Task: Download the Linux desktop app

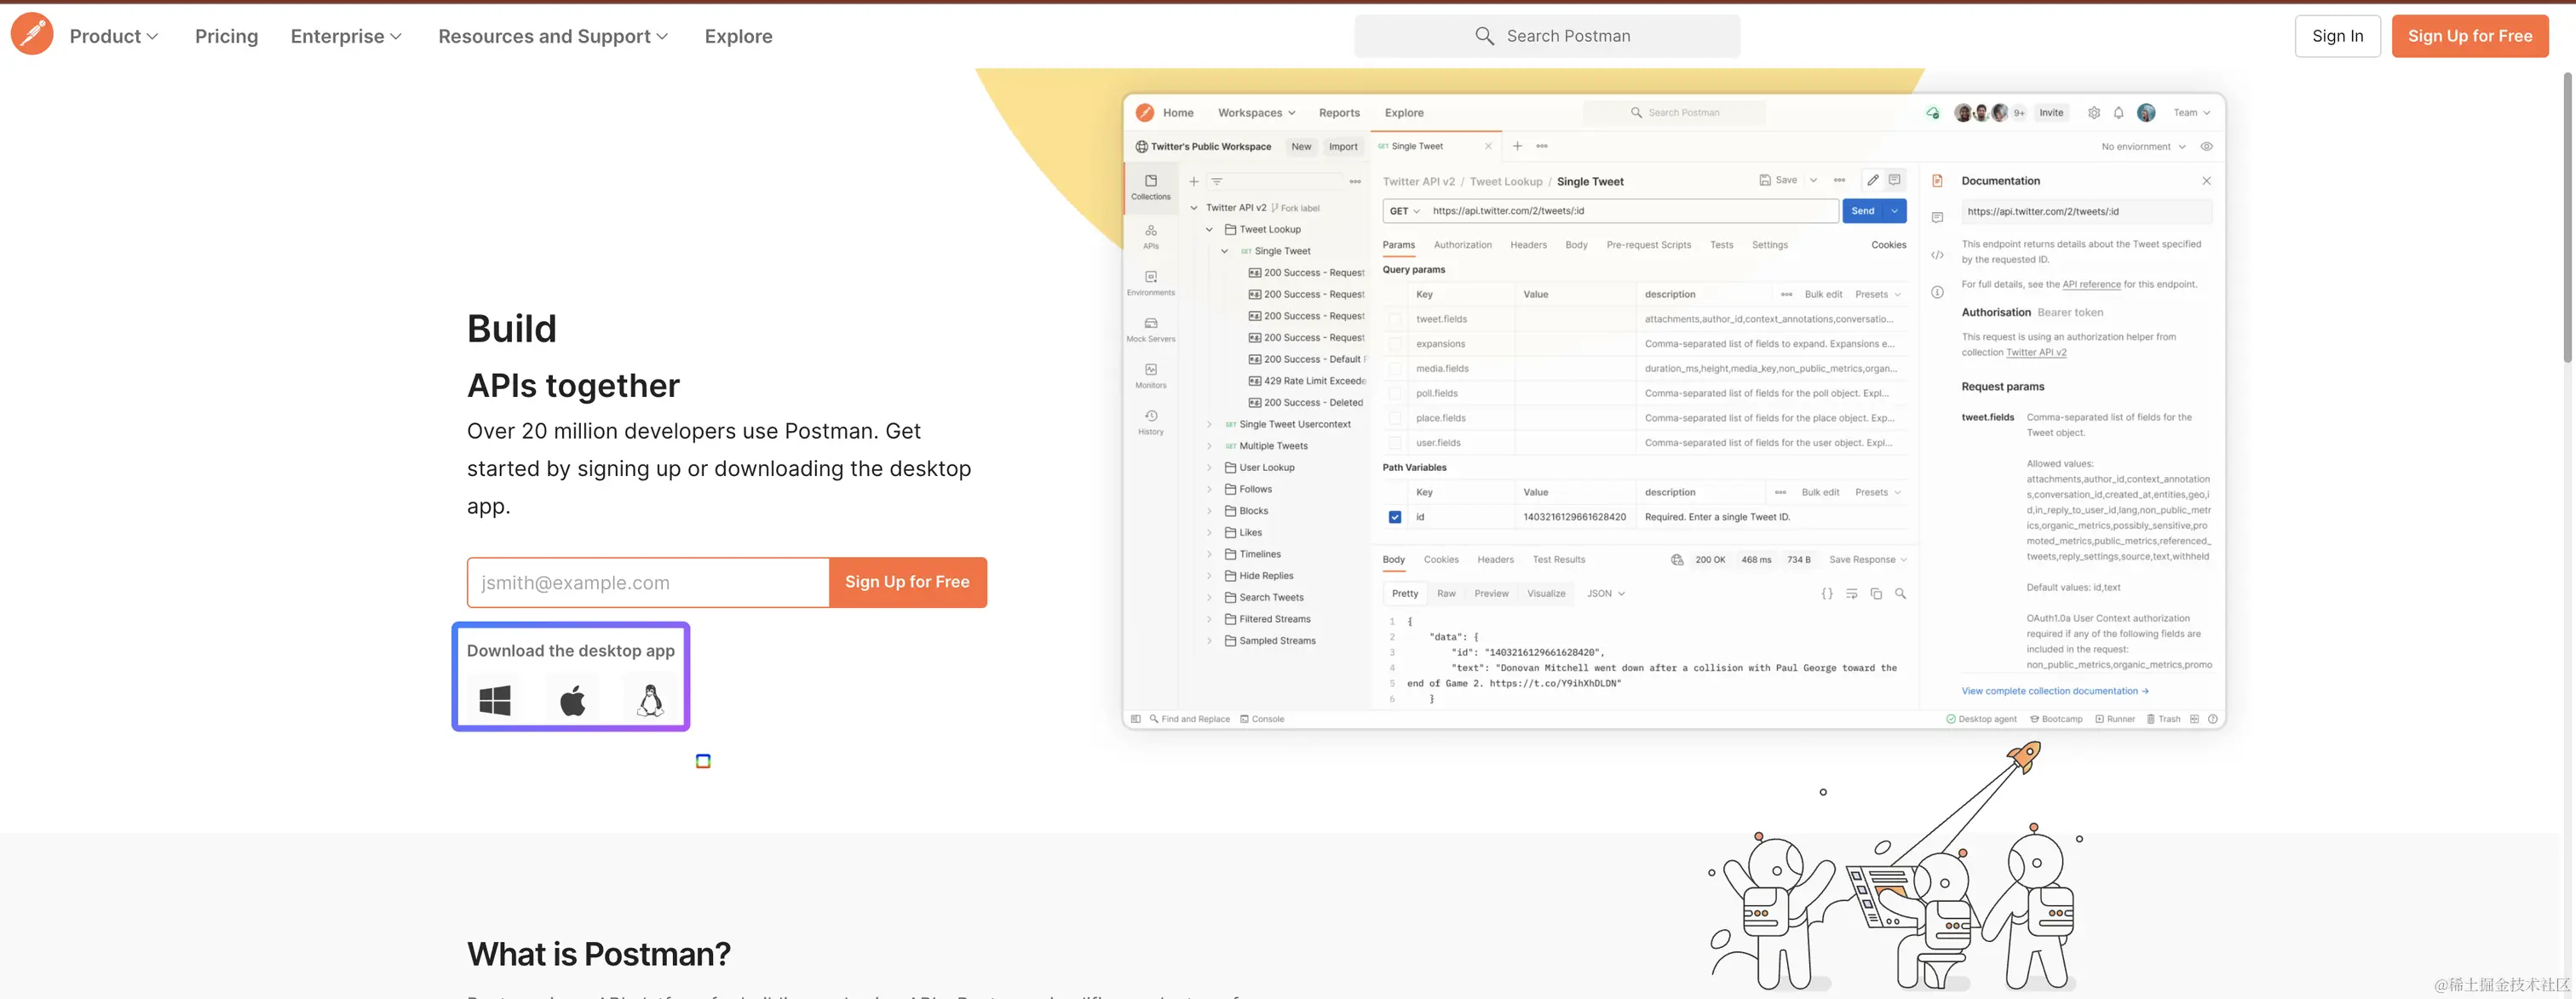Action: 651,700
